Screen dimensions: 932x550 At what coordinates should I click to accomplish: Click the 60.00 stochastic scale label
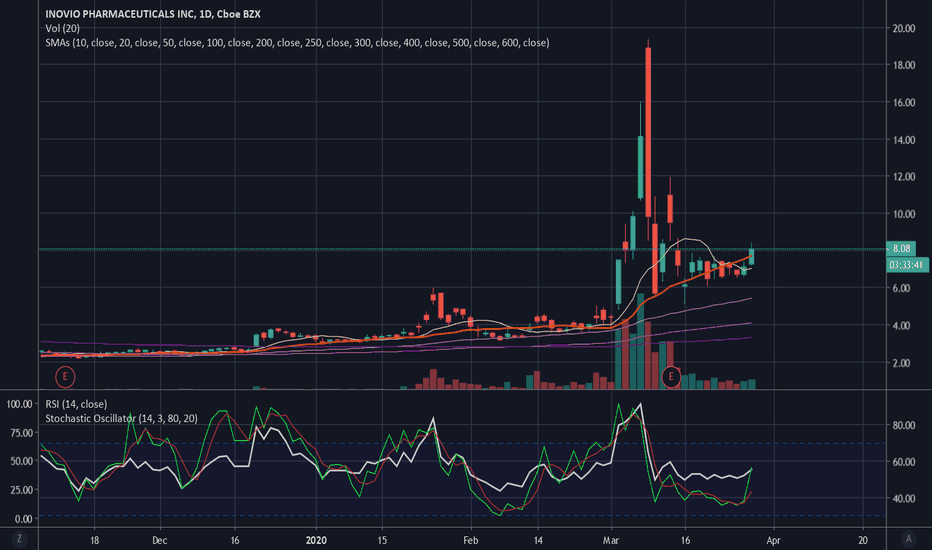point(903,461)
